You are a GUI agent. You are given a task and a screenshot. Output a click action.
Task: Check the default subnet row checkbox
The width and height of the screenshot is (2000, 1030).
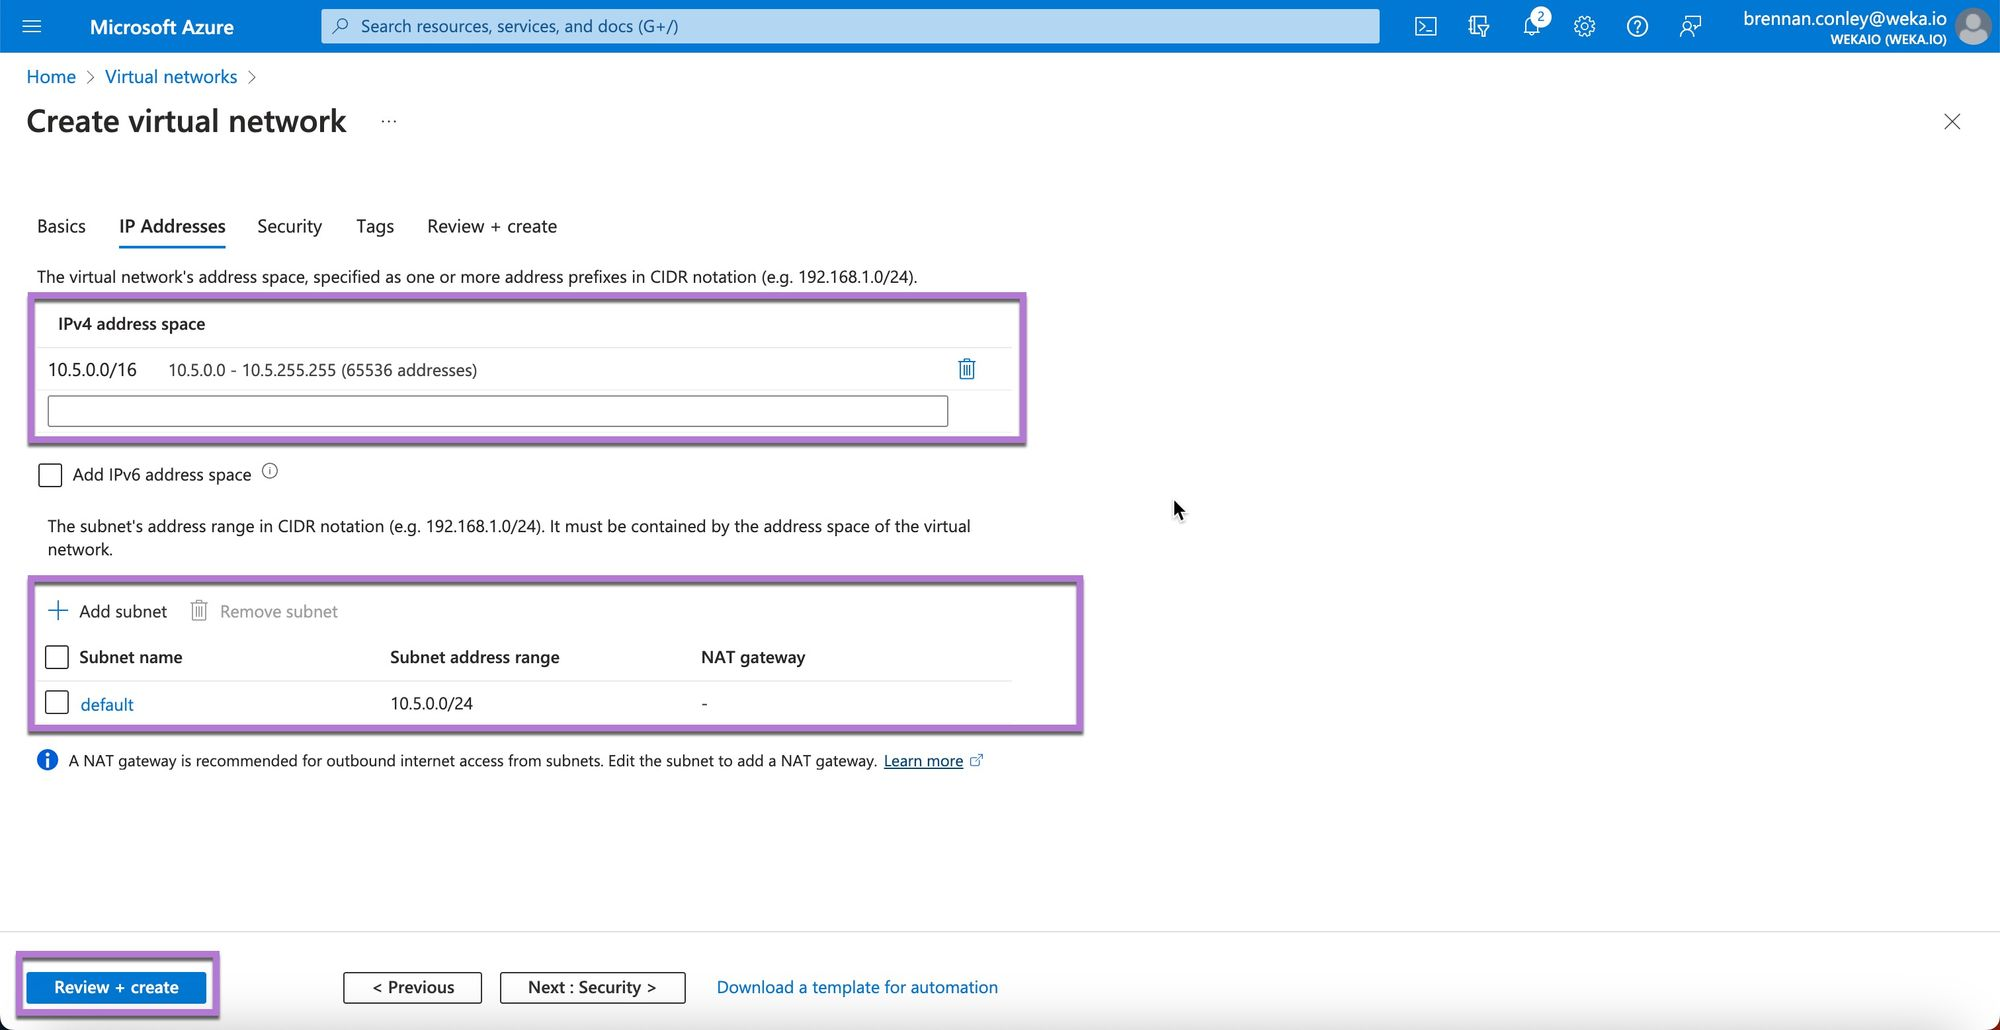click(x=57, y=703)
